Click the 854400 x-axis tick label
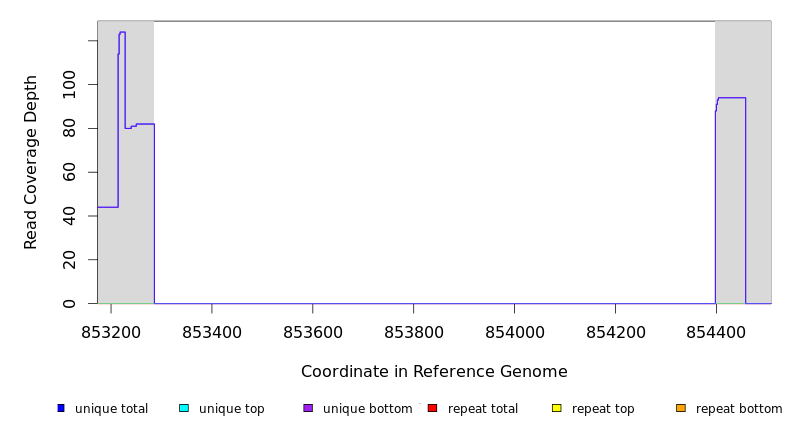 click(716, 332)
